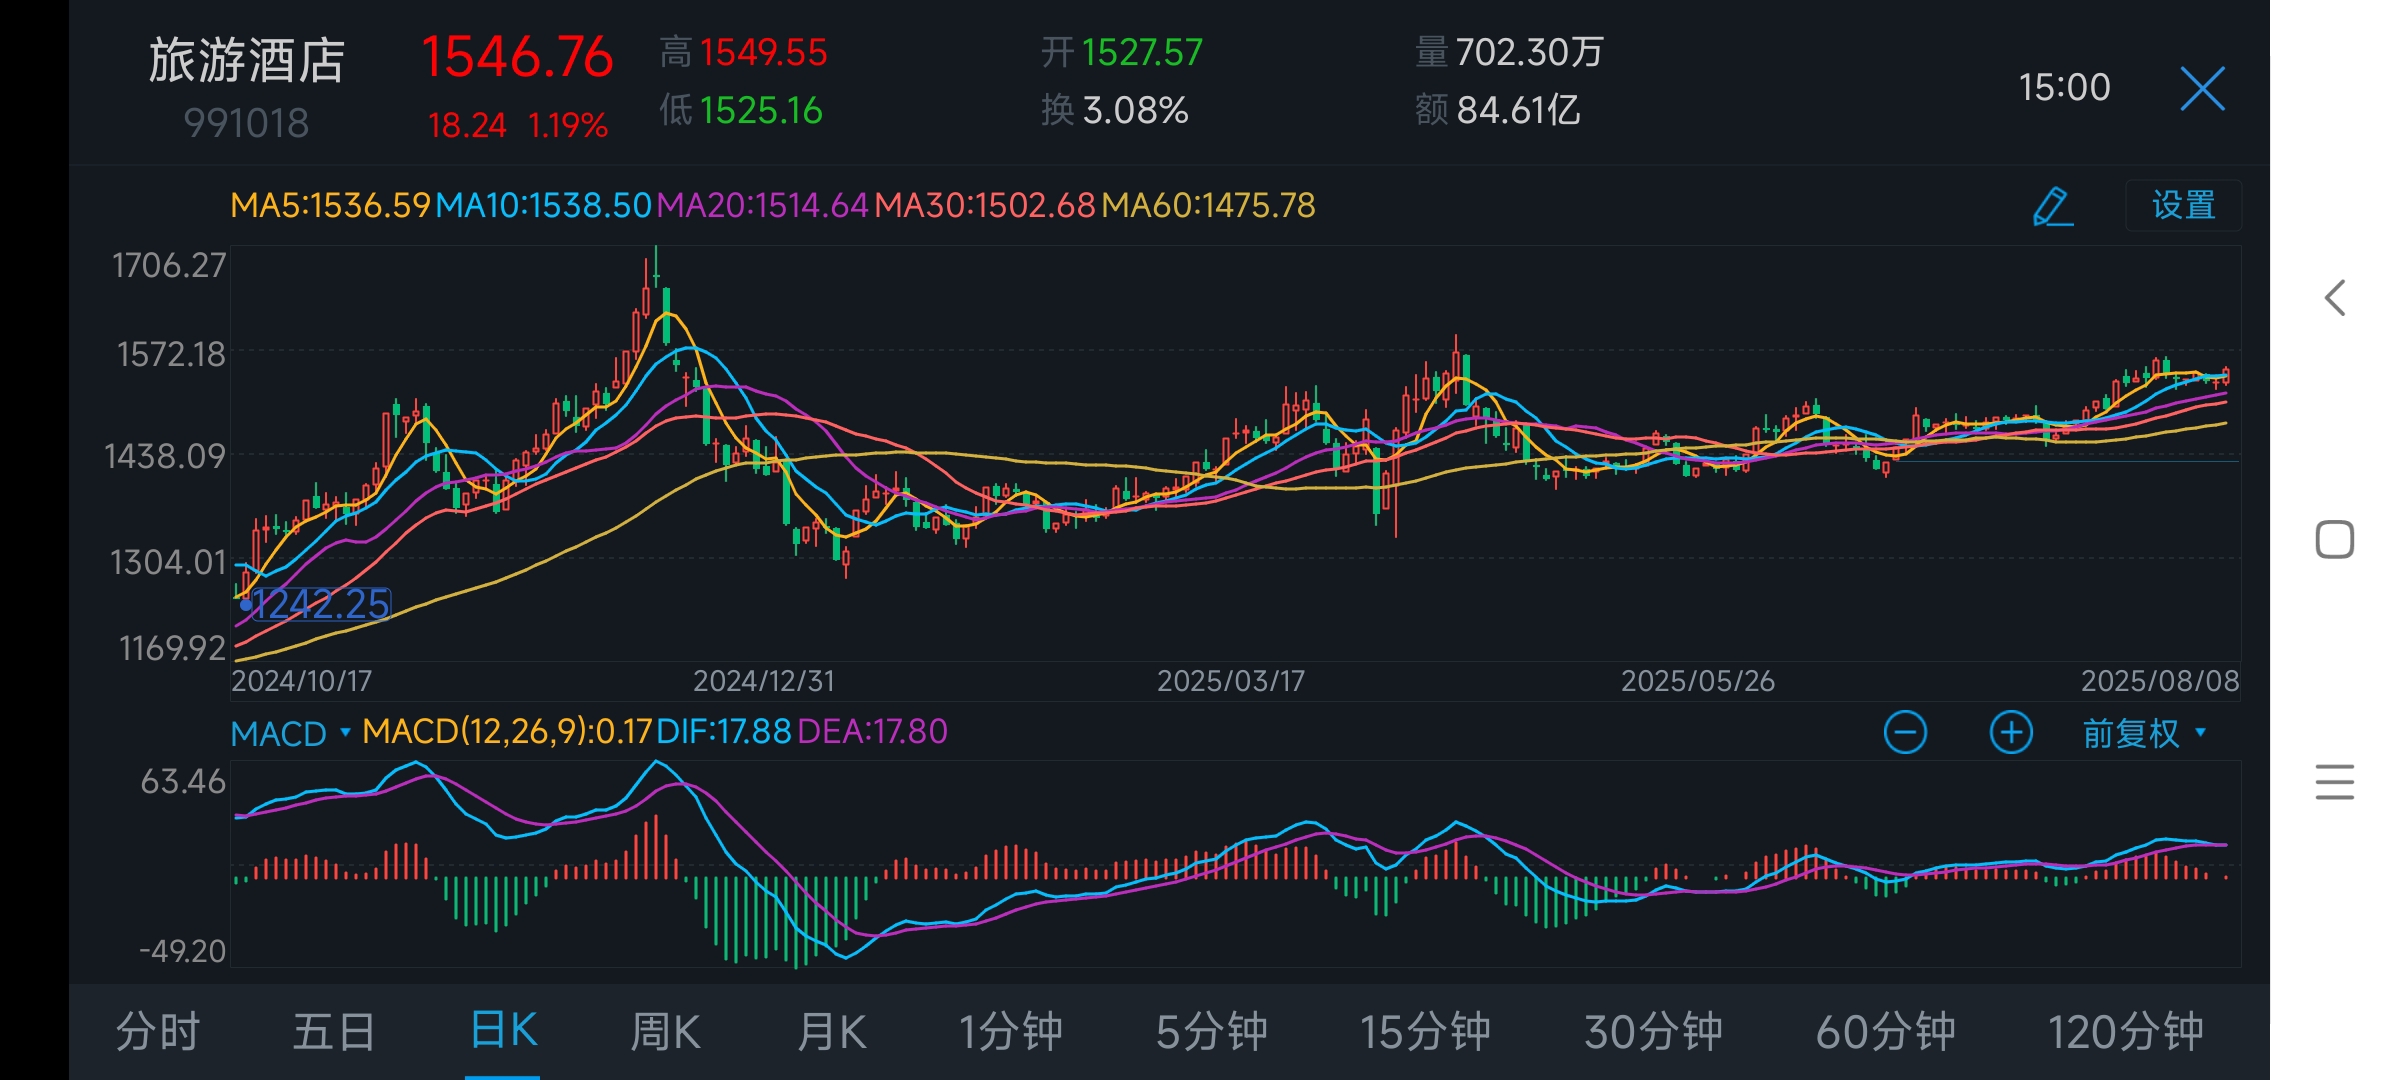The width and height of the screenshot is (2400, 1080).
Task: Tap the MACD(12,26,9):0.17 value label
Action: point(507,732)
